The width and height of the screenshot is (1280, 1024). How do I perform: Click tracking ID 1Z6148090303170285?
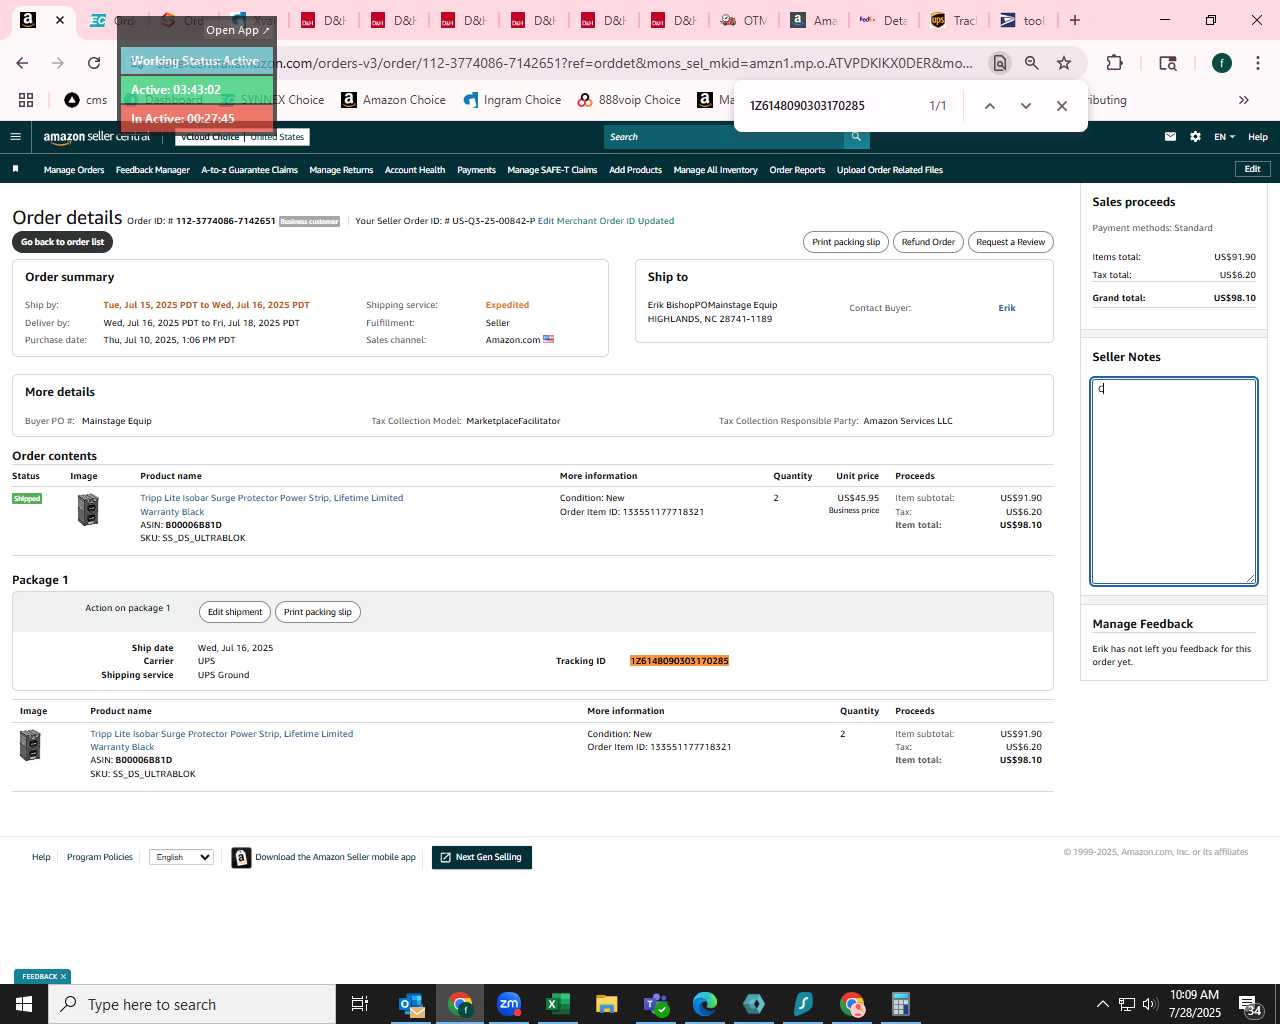pyautogui.click(x=679, y=661)
